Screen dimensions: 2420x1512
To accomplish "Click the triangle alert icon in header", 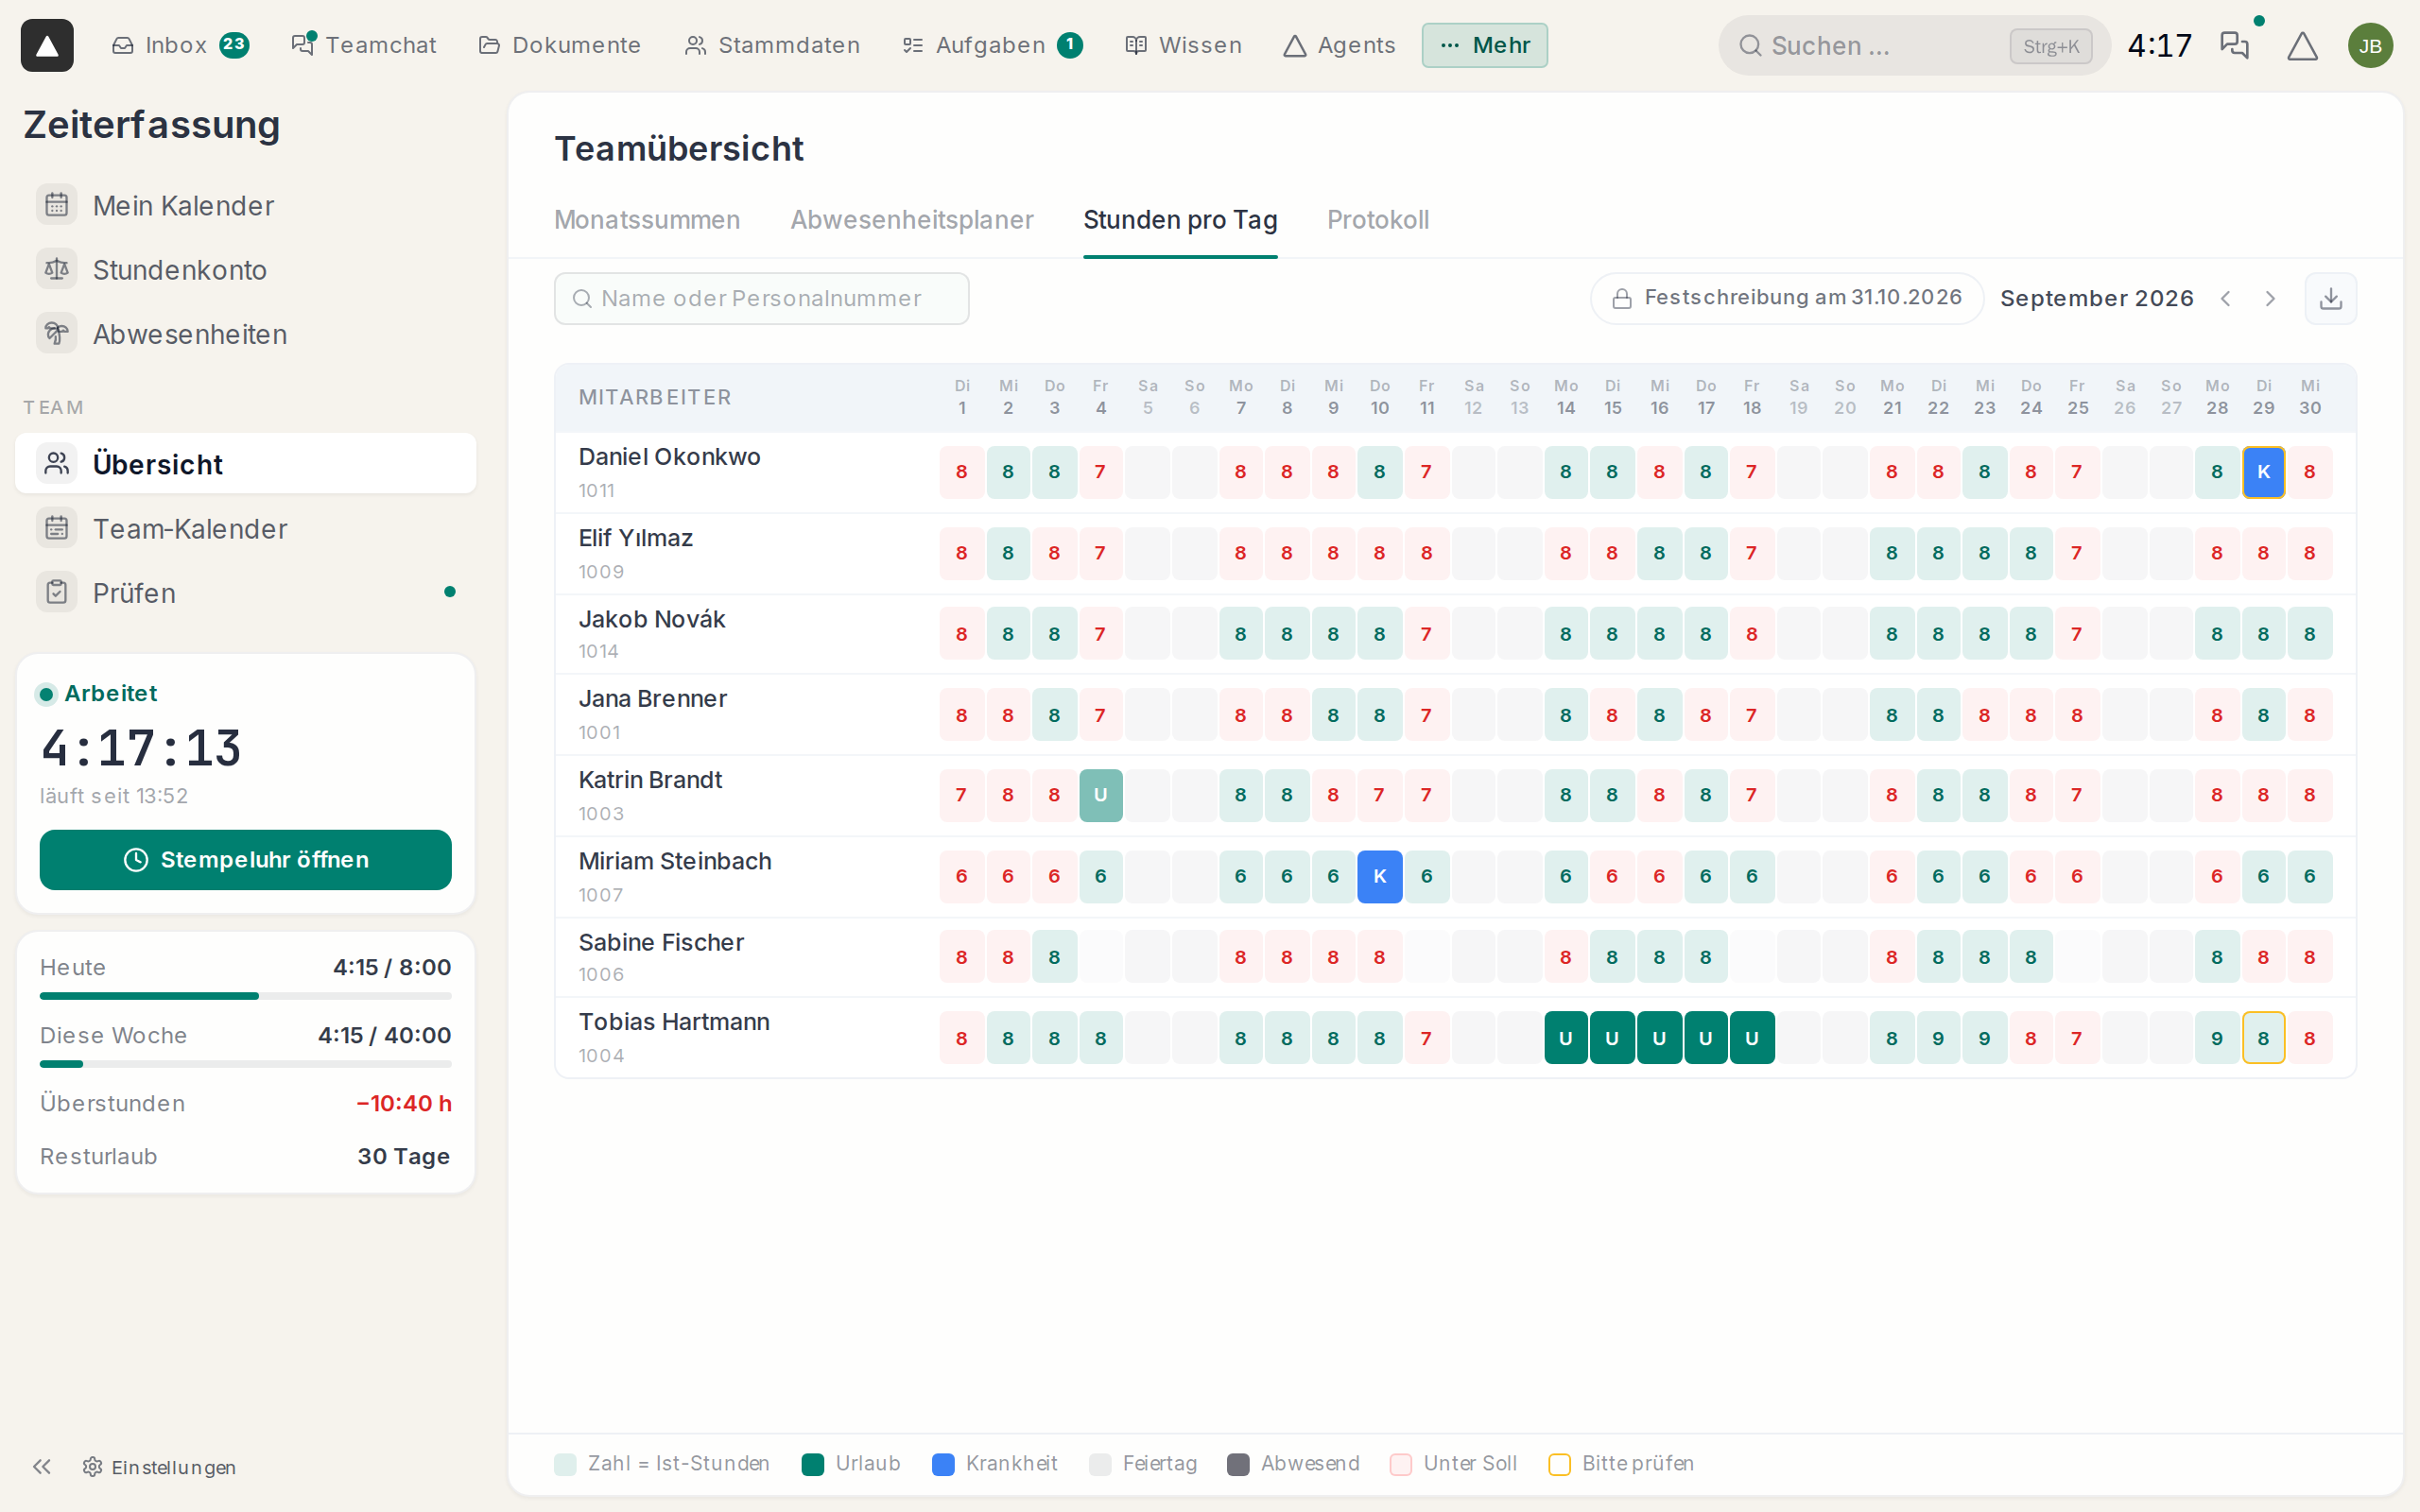I will (2302, 46).
